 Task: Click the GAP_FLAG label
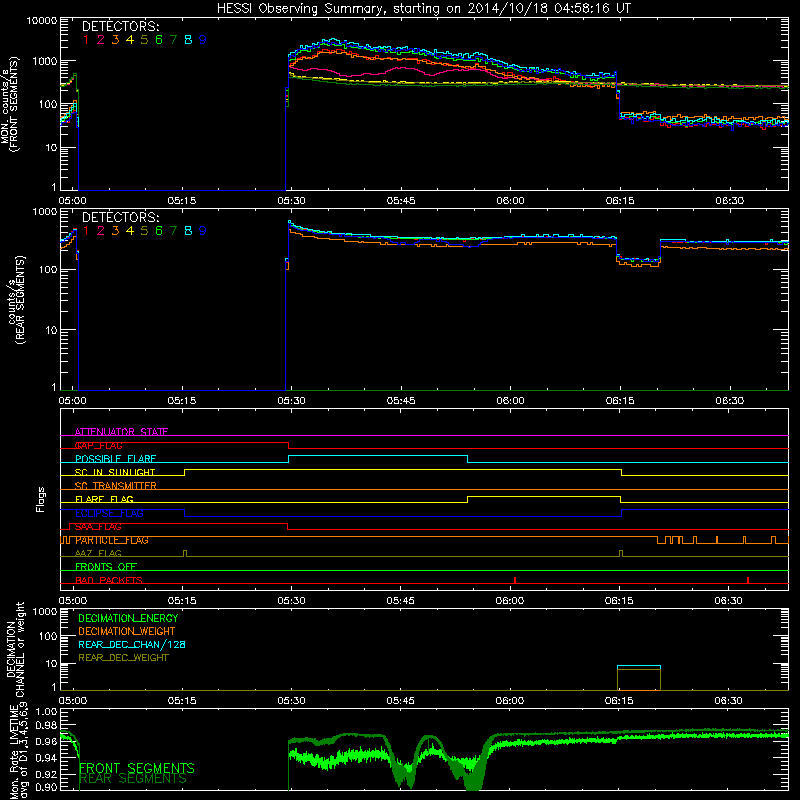[x=98, y=445]
